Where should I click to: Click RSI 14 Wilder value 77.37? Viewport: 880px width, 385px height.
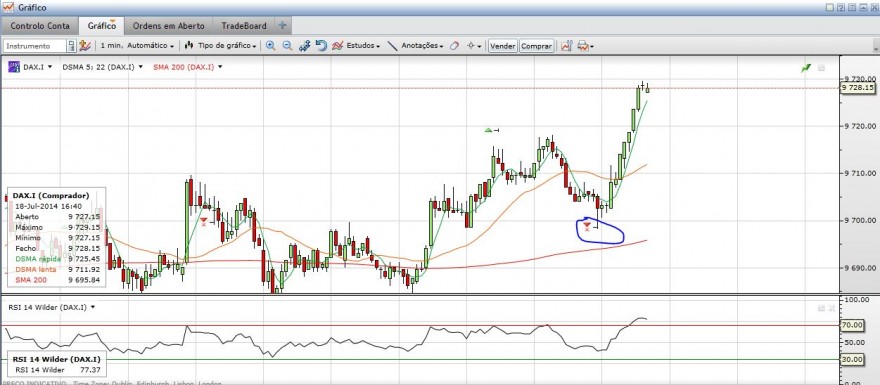pyautogui.click(x=90, y=370)
